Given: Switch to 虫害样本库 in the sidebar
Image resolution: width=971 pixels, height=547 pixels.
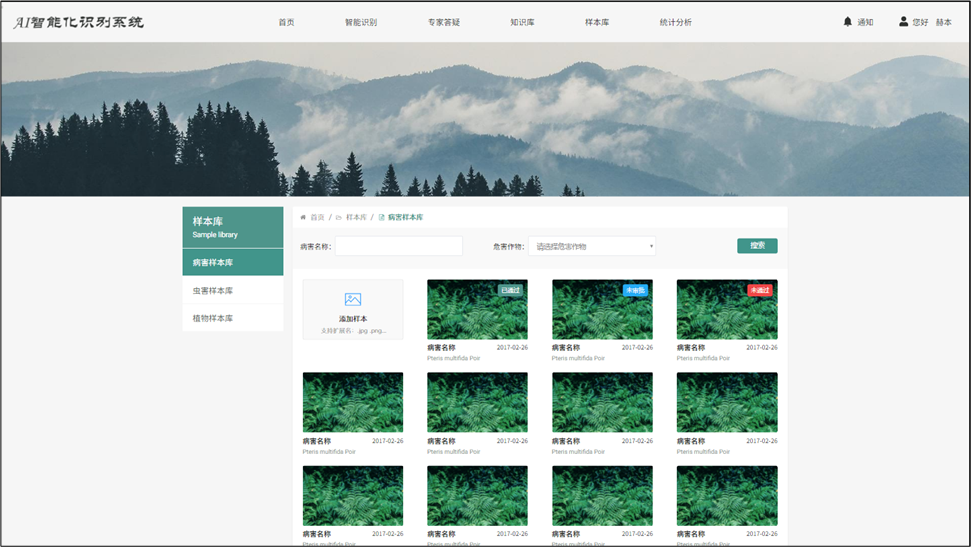Looking at the screenshot, I should point(213,291).
